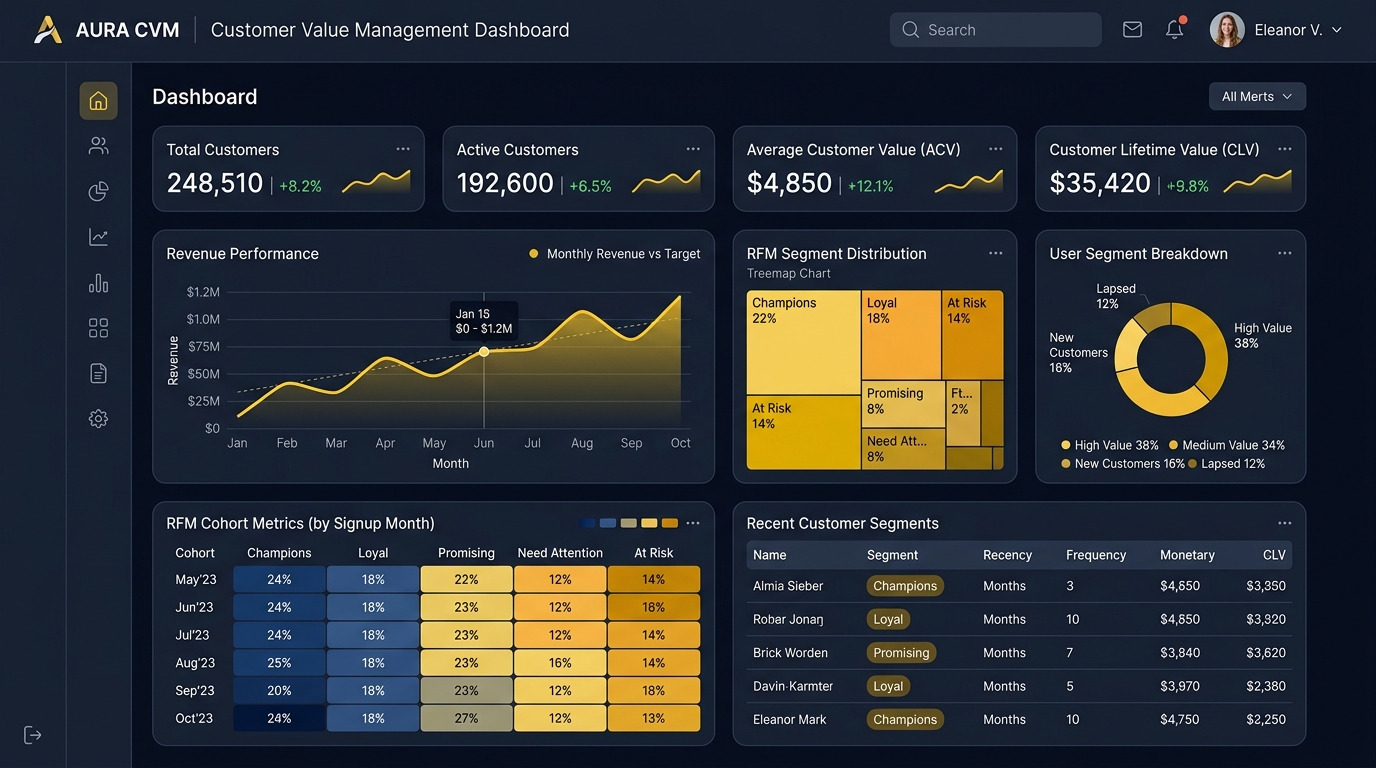Open the Customers people icon in sidebar

pyautogui.click(x=98, y=146)
